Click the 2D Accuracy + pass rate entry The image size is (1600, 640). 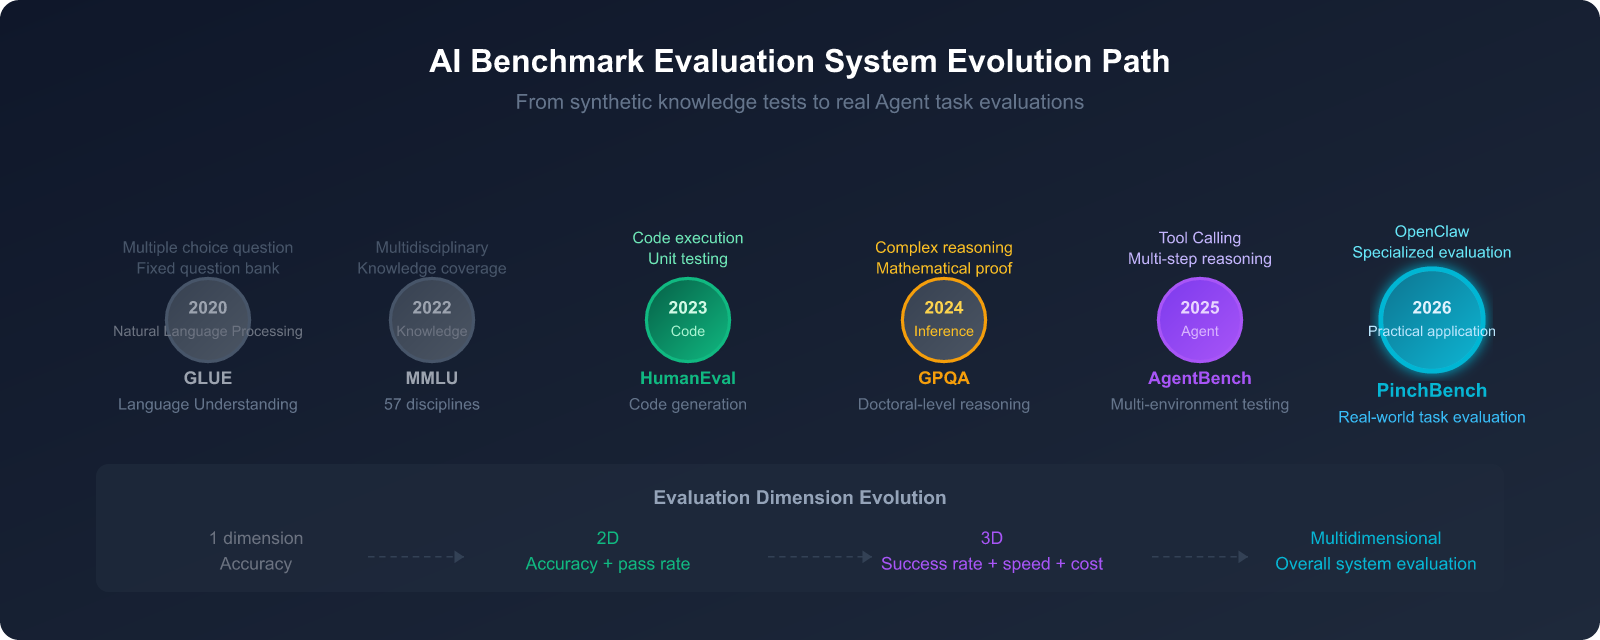[608, 551]
